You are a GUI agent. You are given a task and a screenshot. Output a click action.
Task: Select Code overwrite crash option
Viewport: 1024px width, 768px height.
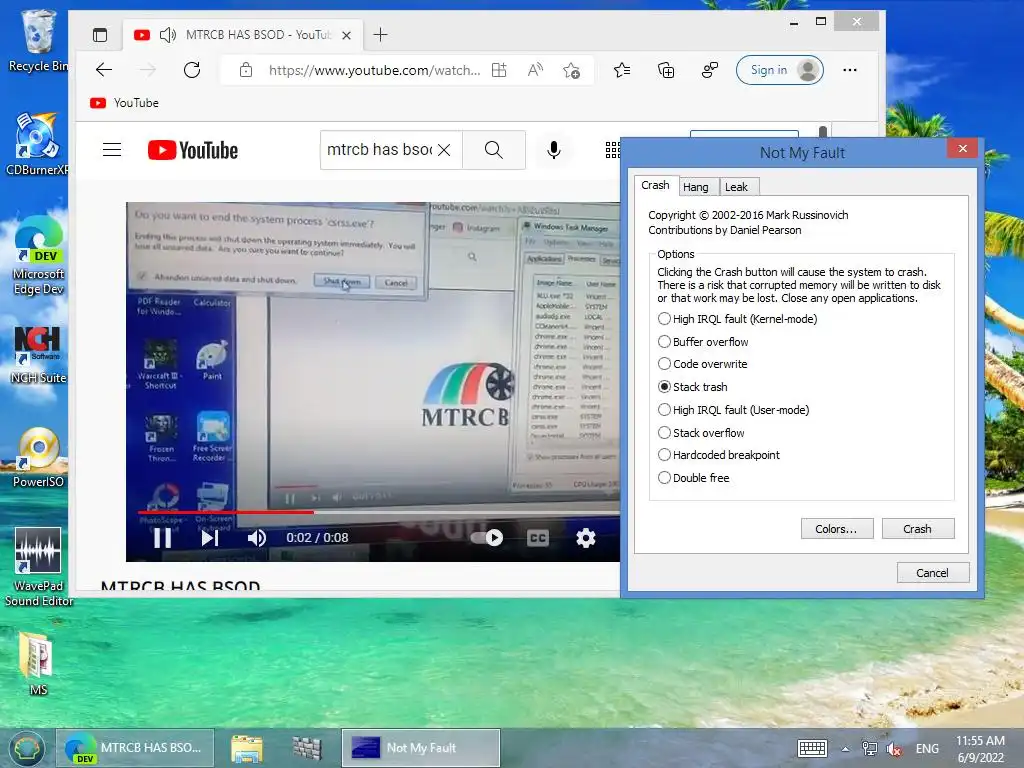[x=703, y=364]
